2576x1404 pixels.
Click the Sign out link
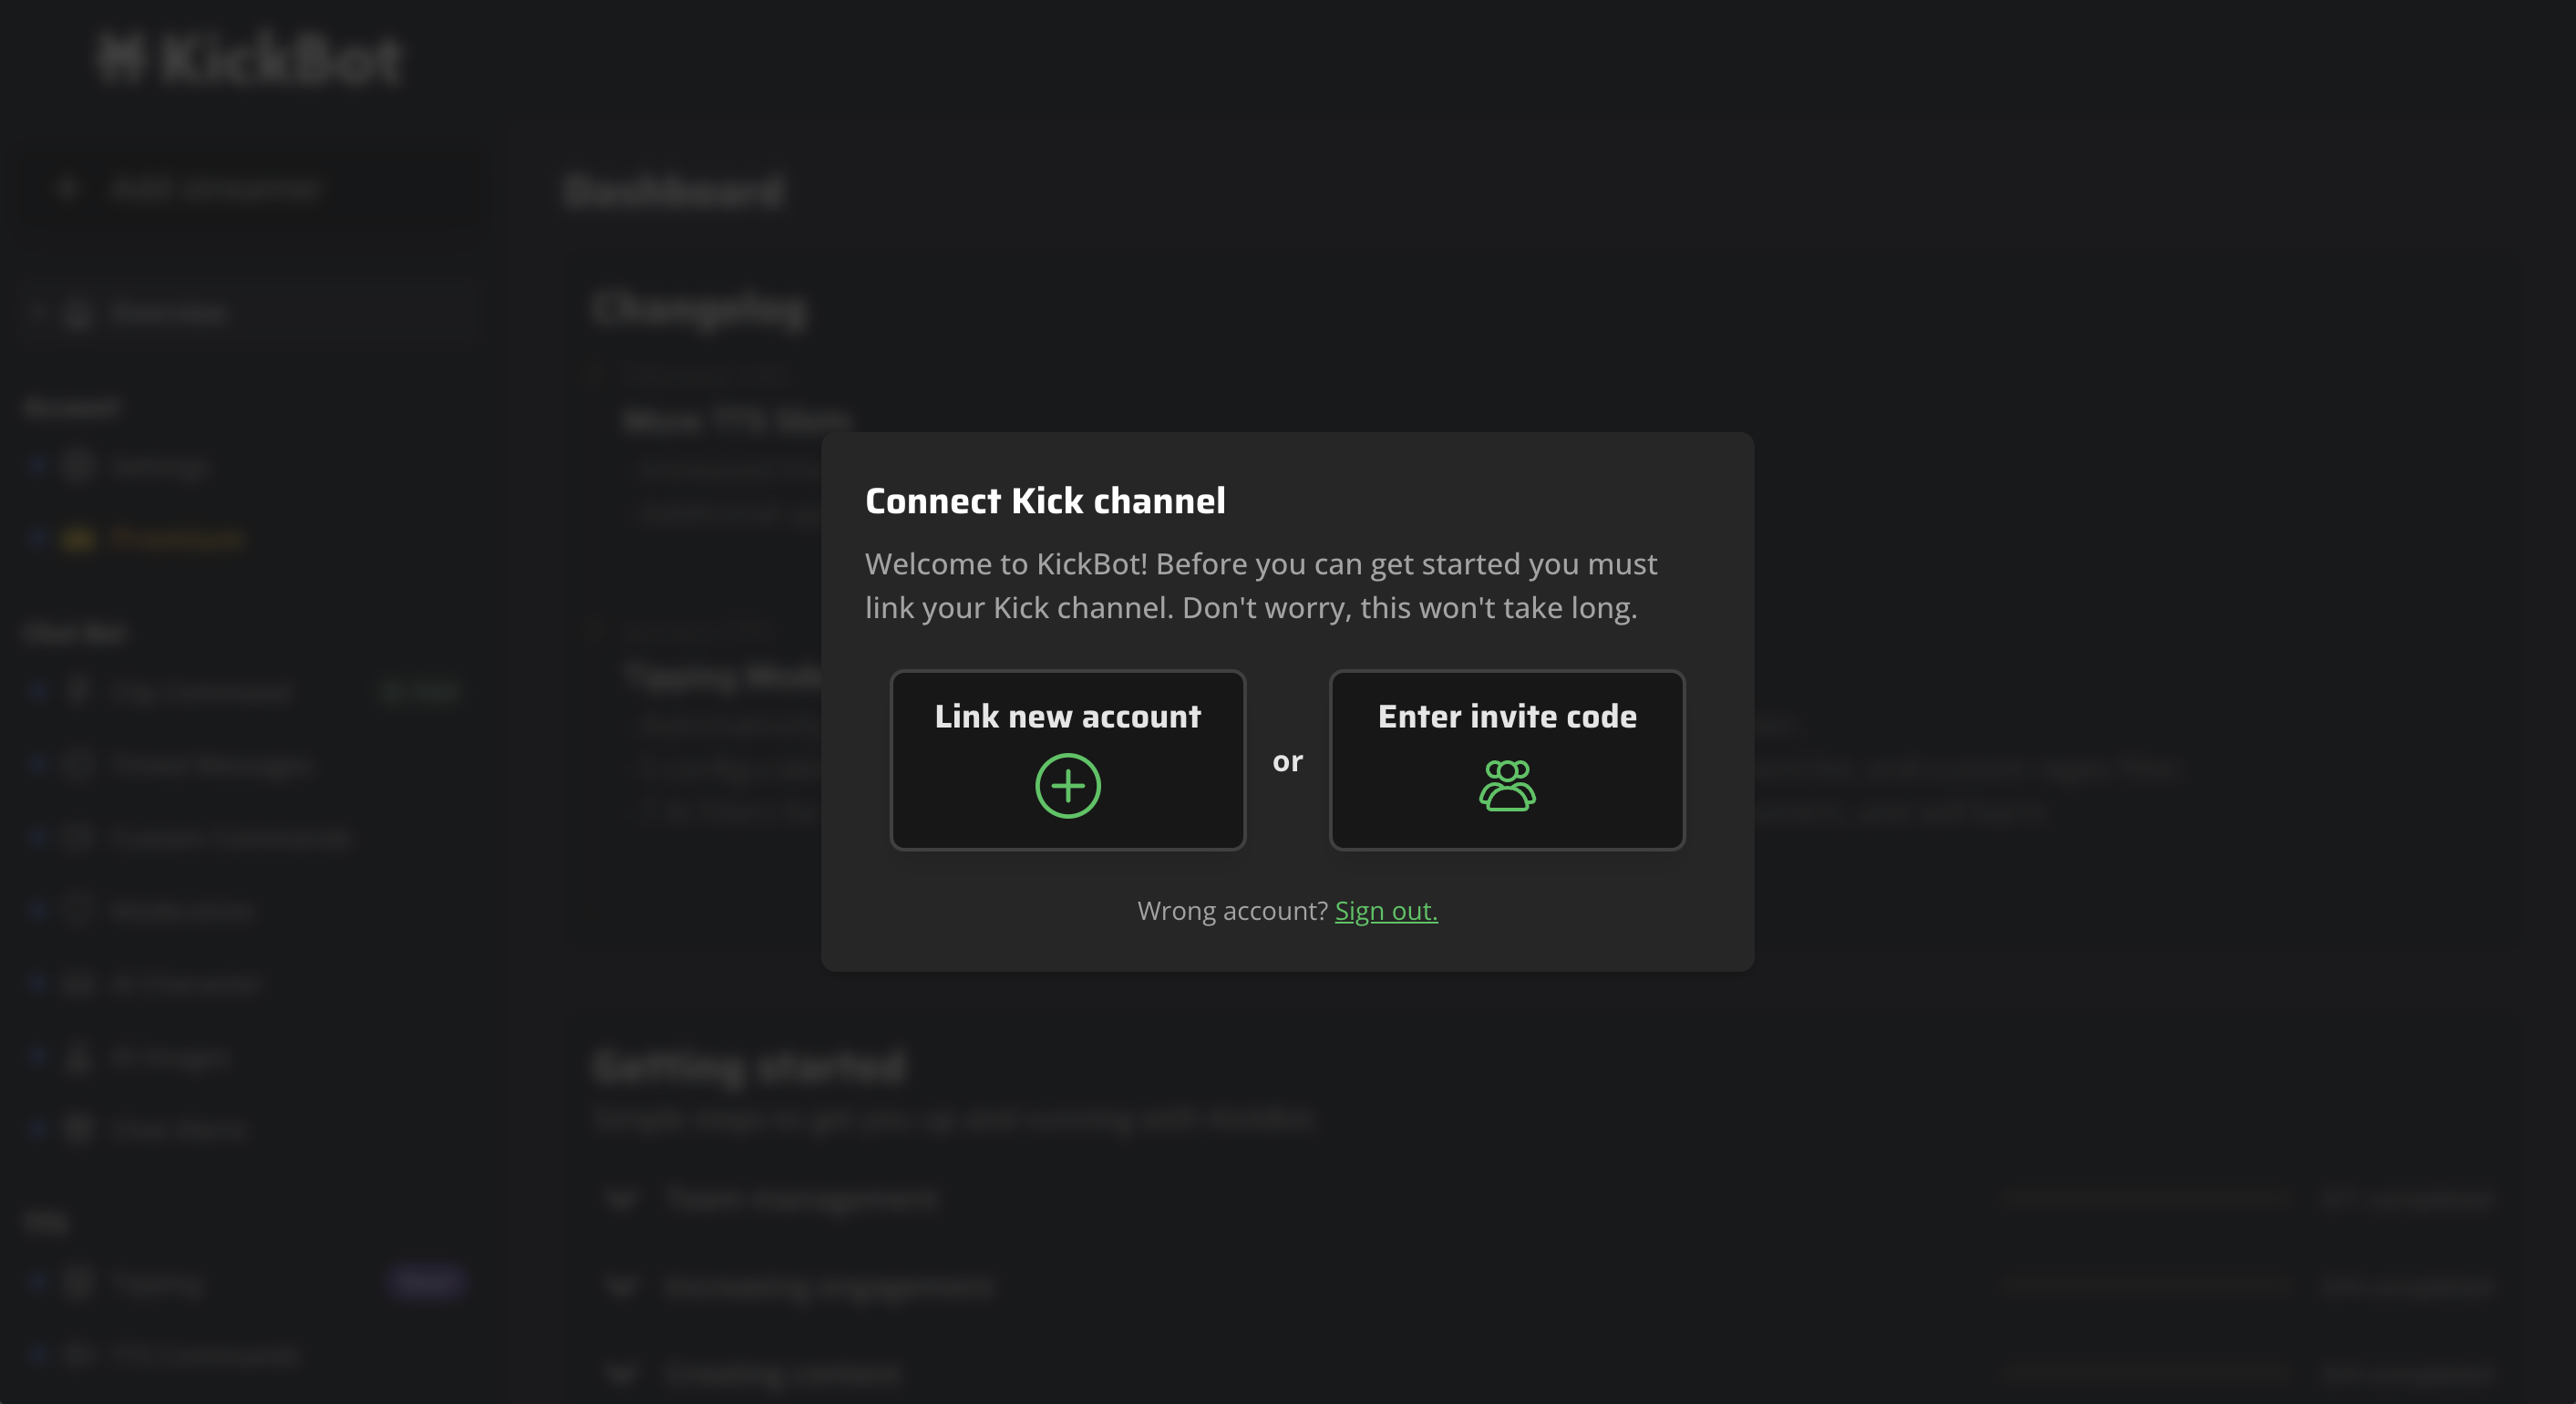1386,911
